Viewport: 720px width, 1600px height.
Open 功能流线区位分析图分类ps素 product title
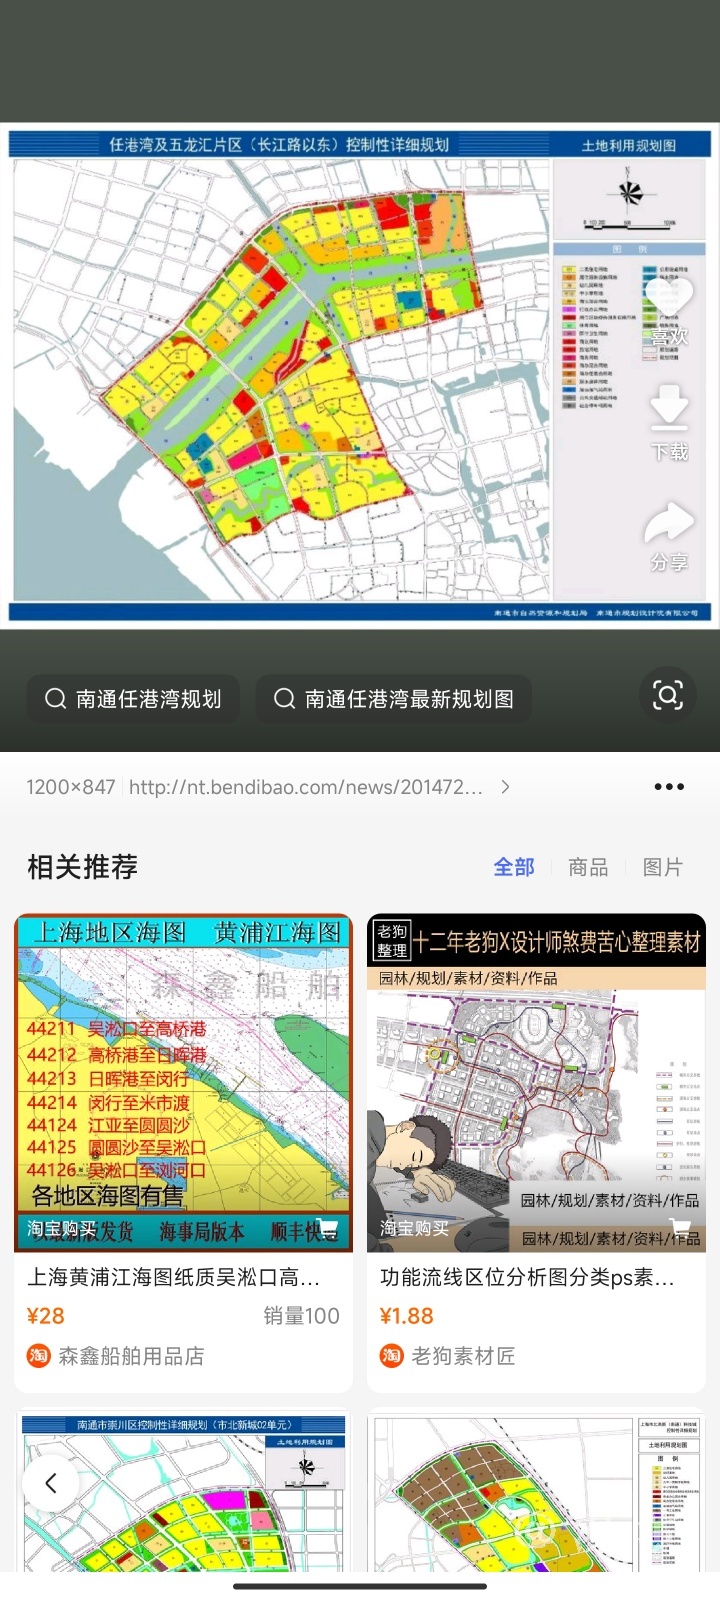(x=527, y=1277)
